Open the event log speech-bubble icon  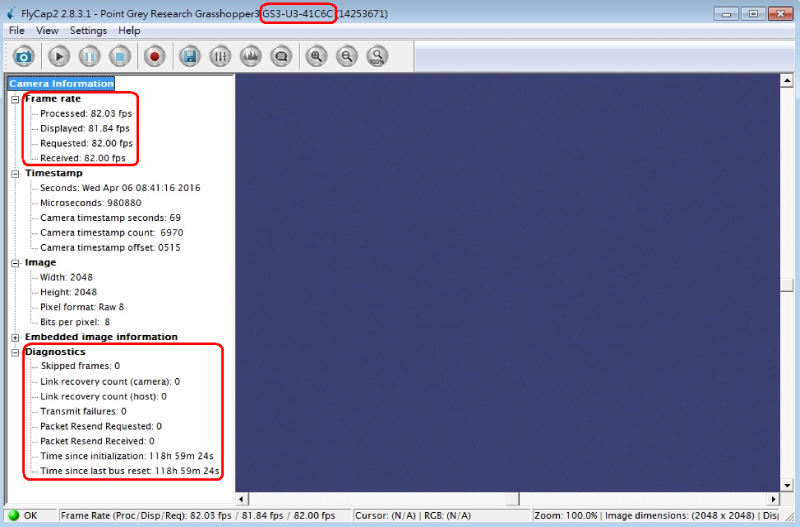(281, 57)
